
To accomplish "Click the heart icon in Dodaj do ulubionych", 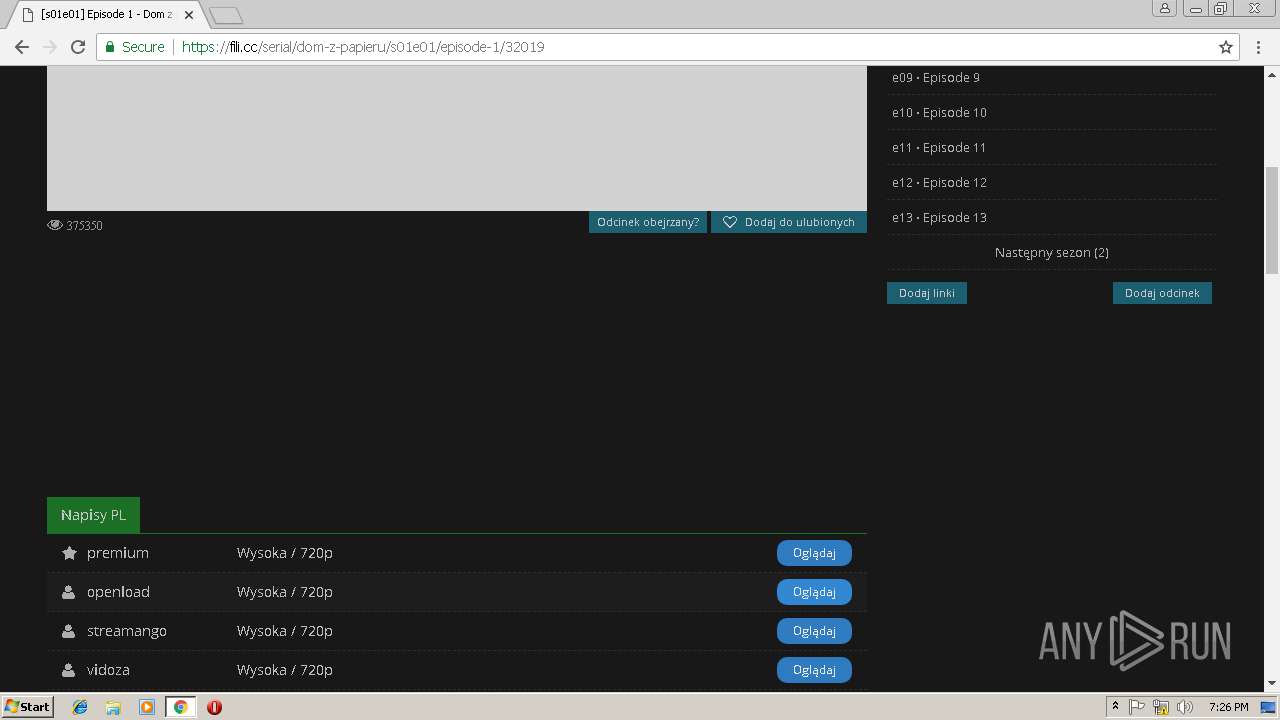I will click(730, 222).
